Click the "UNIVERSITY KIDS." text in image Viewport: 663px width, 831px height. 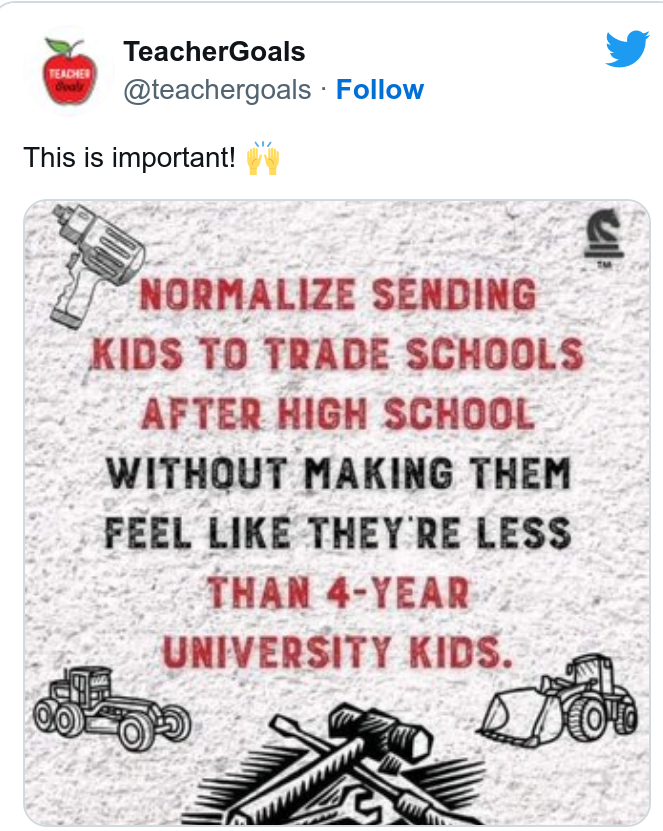click(336, 651)
